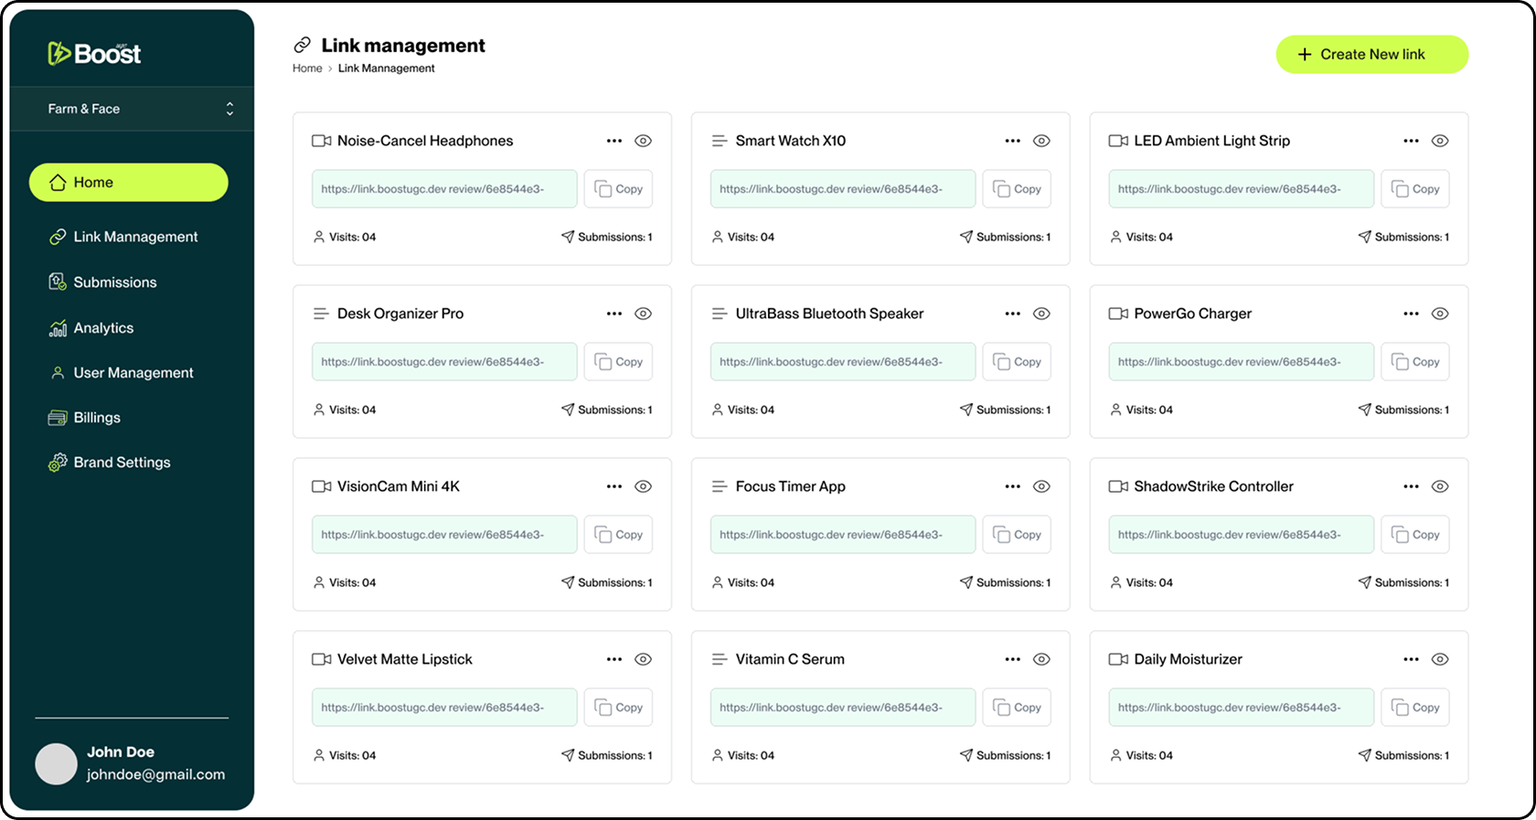Click the Submissions icon in sidebar
This screenshot has width=1536, height=820.
coord(58,282)
